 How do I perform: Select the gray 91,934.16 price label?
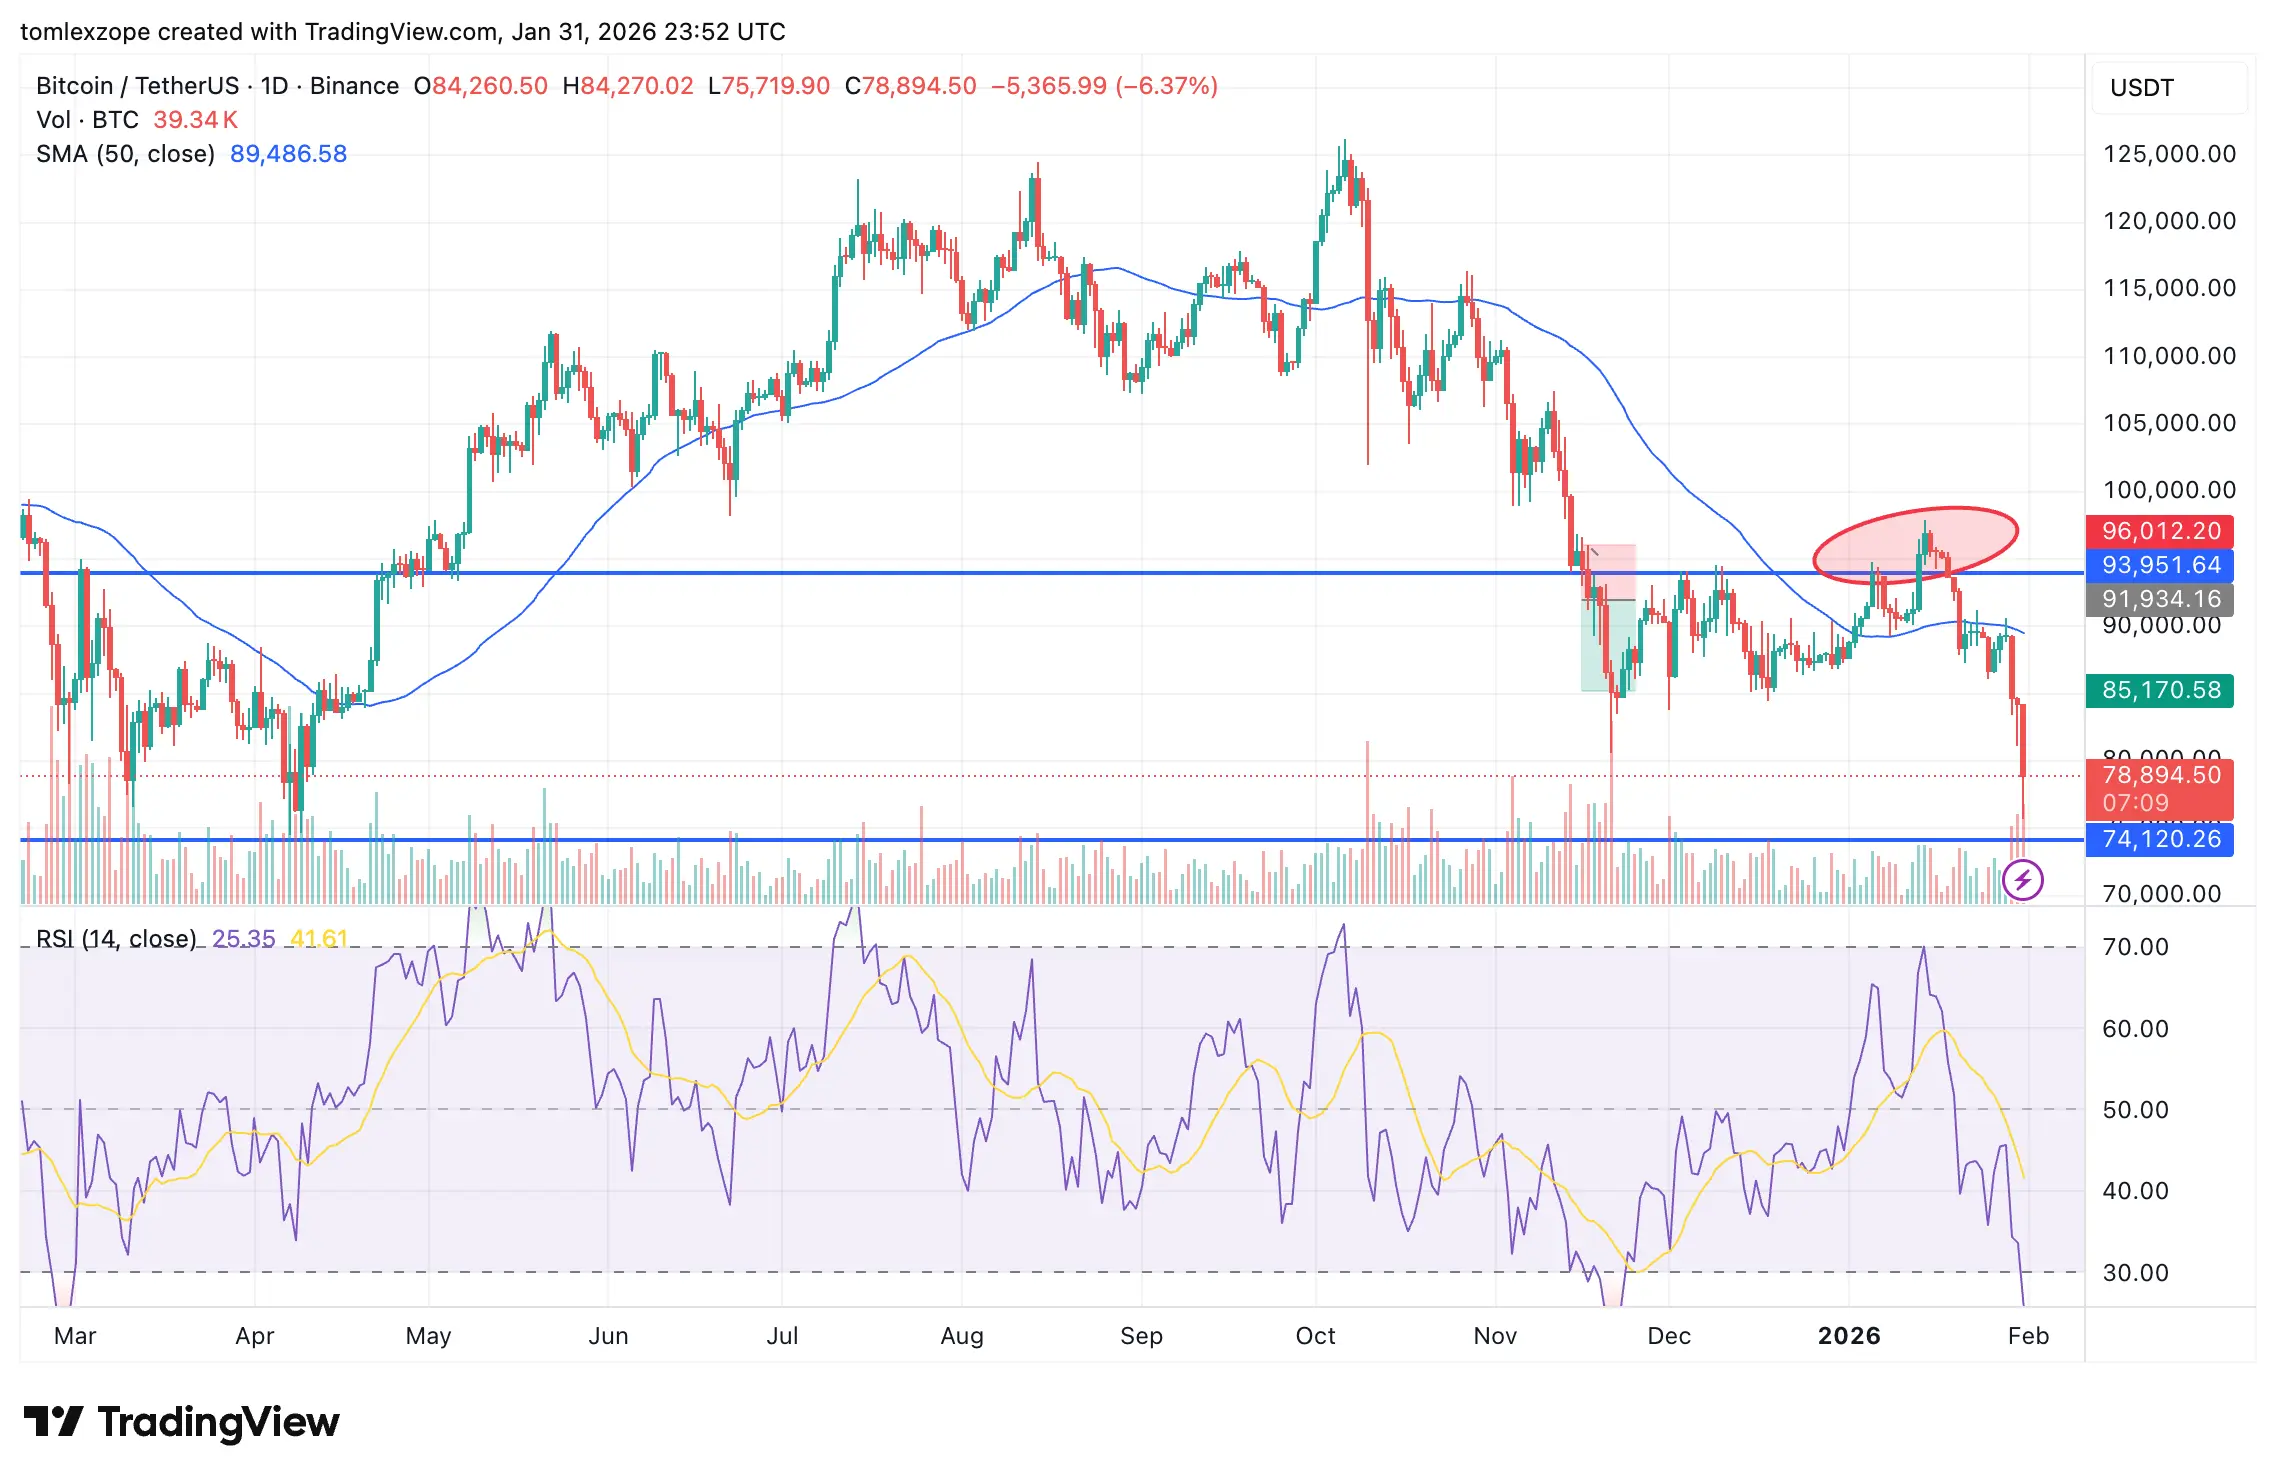[2159, 599]
